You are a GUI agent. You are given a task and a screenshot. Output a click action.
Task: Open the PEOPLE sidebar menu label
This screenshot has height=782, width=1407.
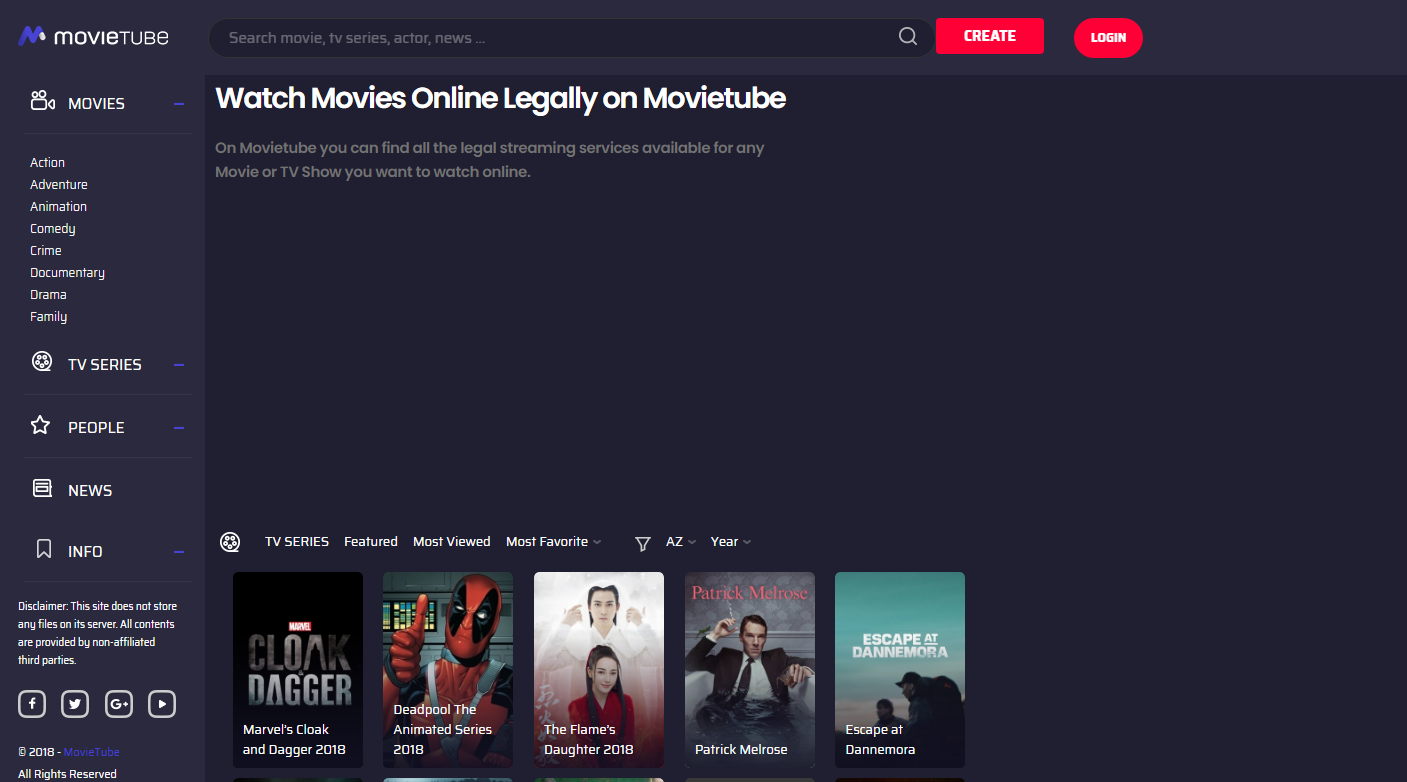(x=96, y=427)
